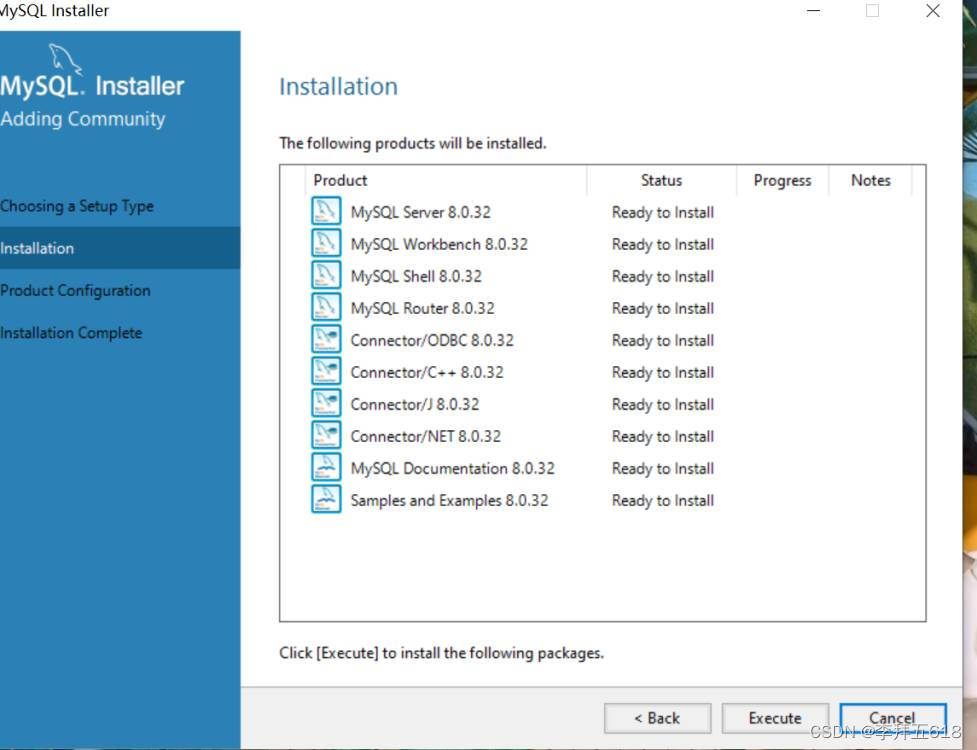The width and height of the screenshot is (977, 750).
Task: Go back with the < Back button
Action: [657, 718]
